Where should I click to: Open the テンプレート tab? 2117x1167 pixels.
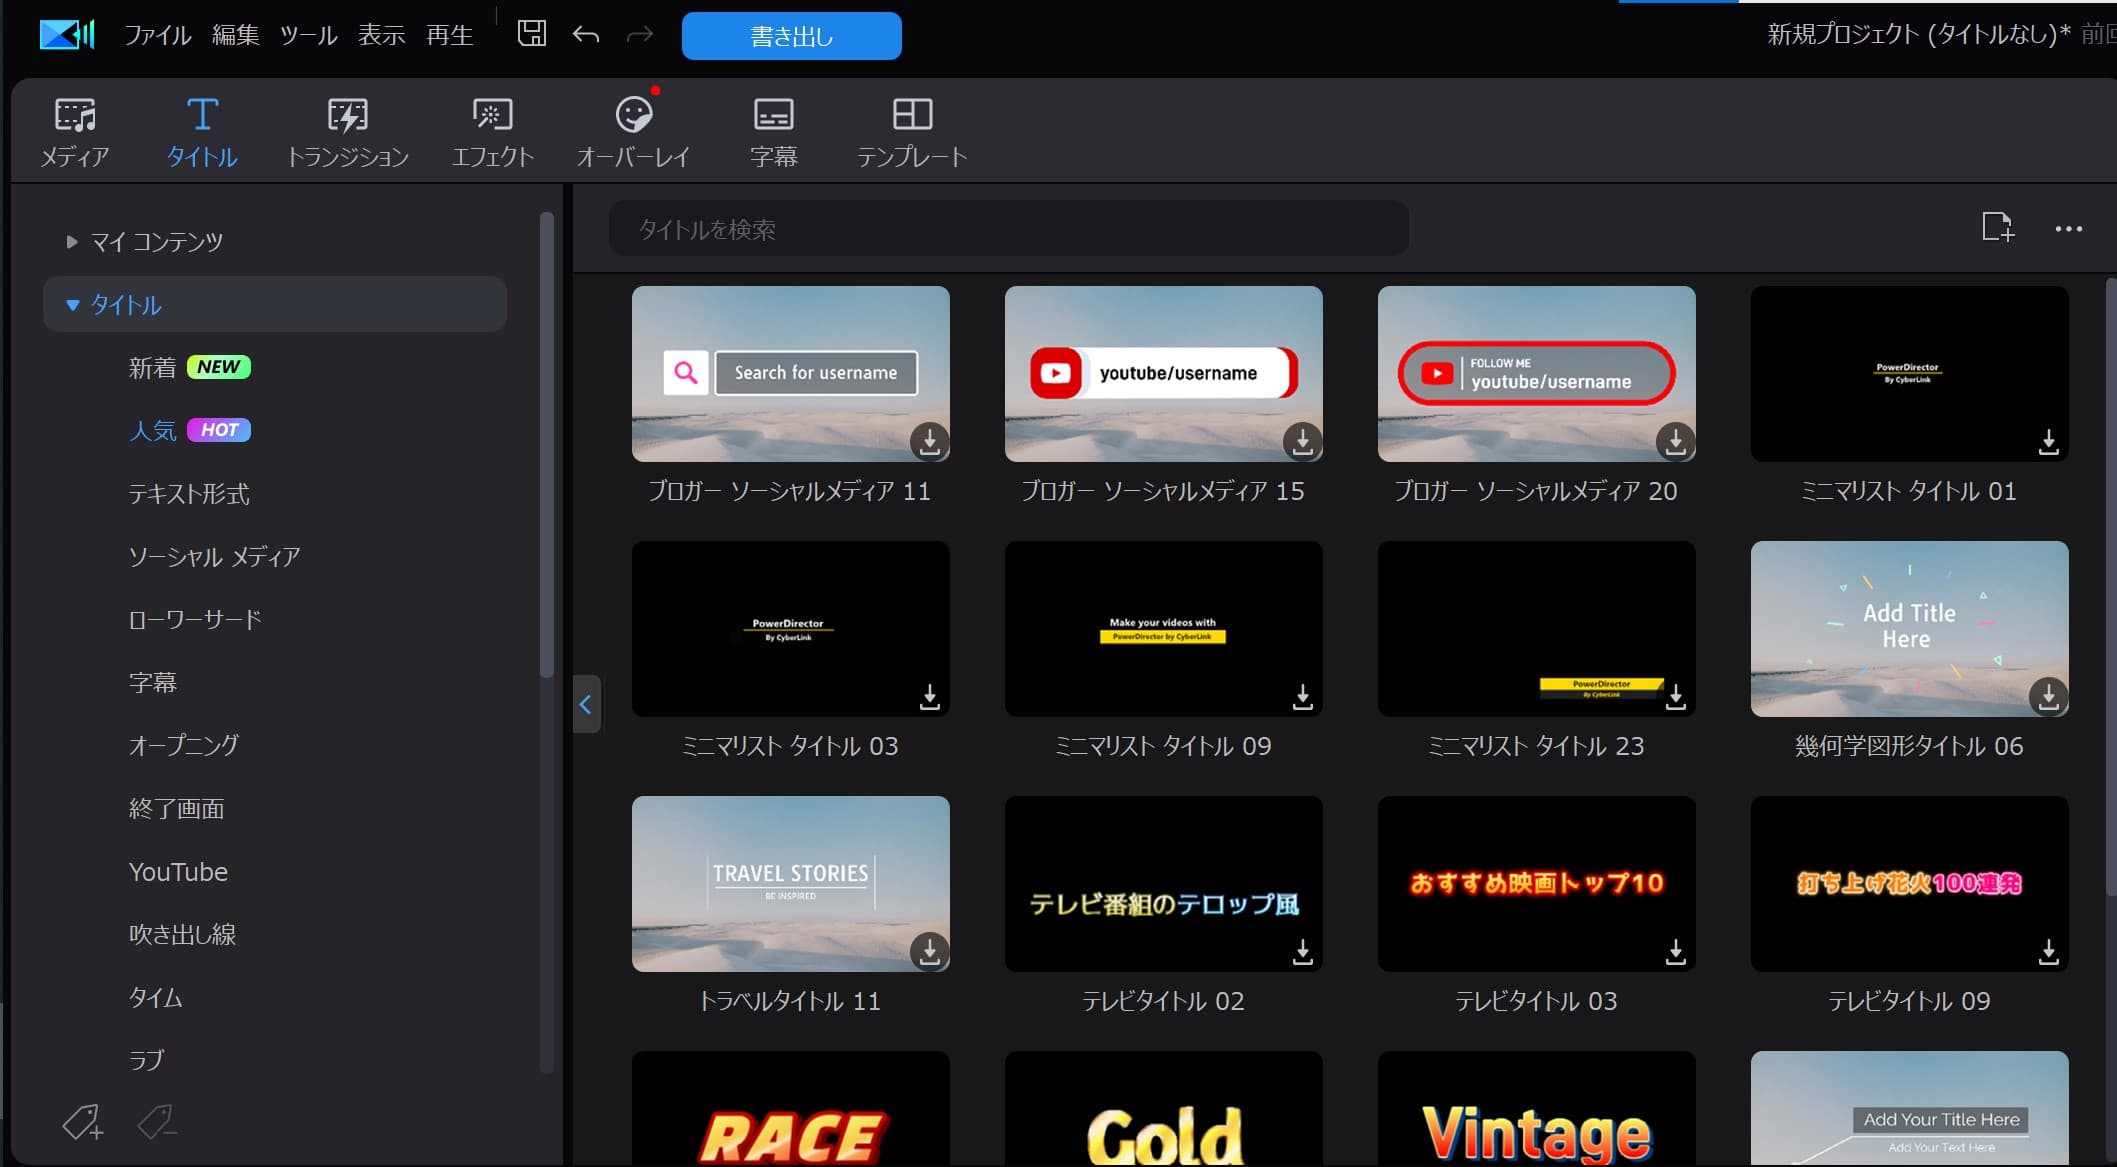click(911, 131)
